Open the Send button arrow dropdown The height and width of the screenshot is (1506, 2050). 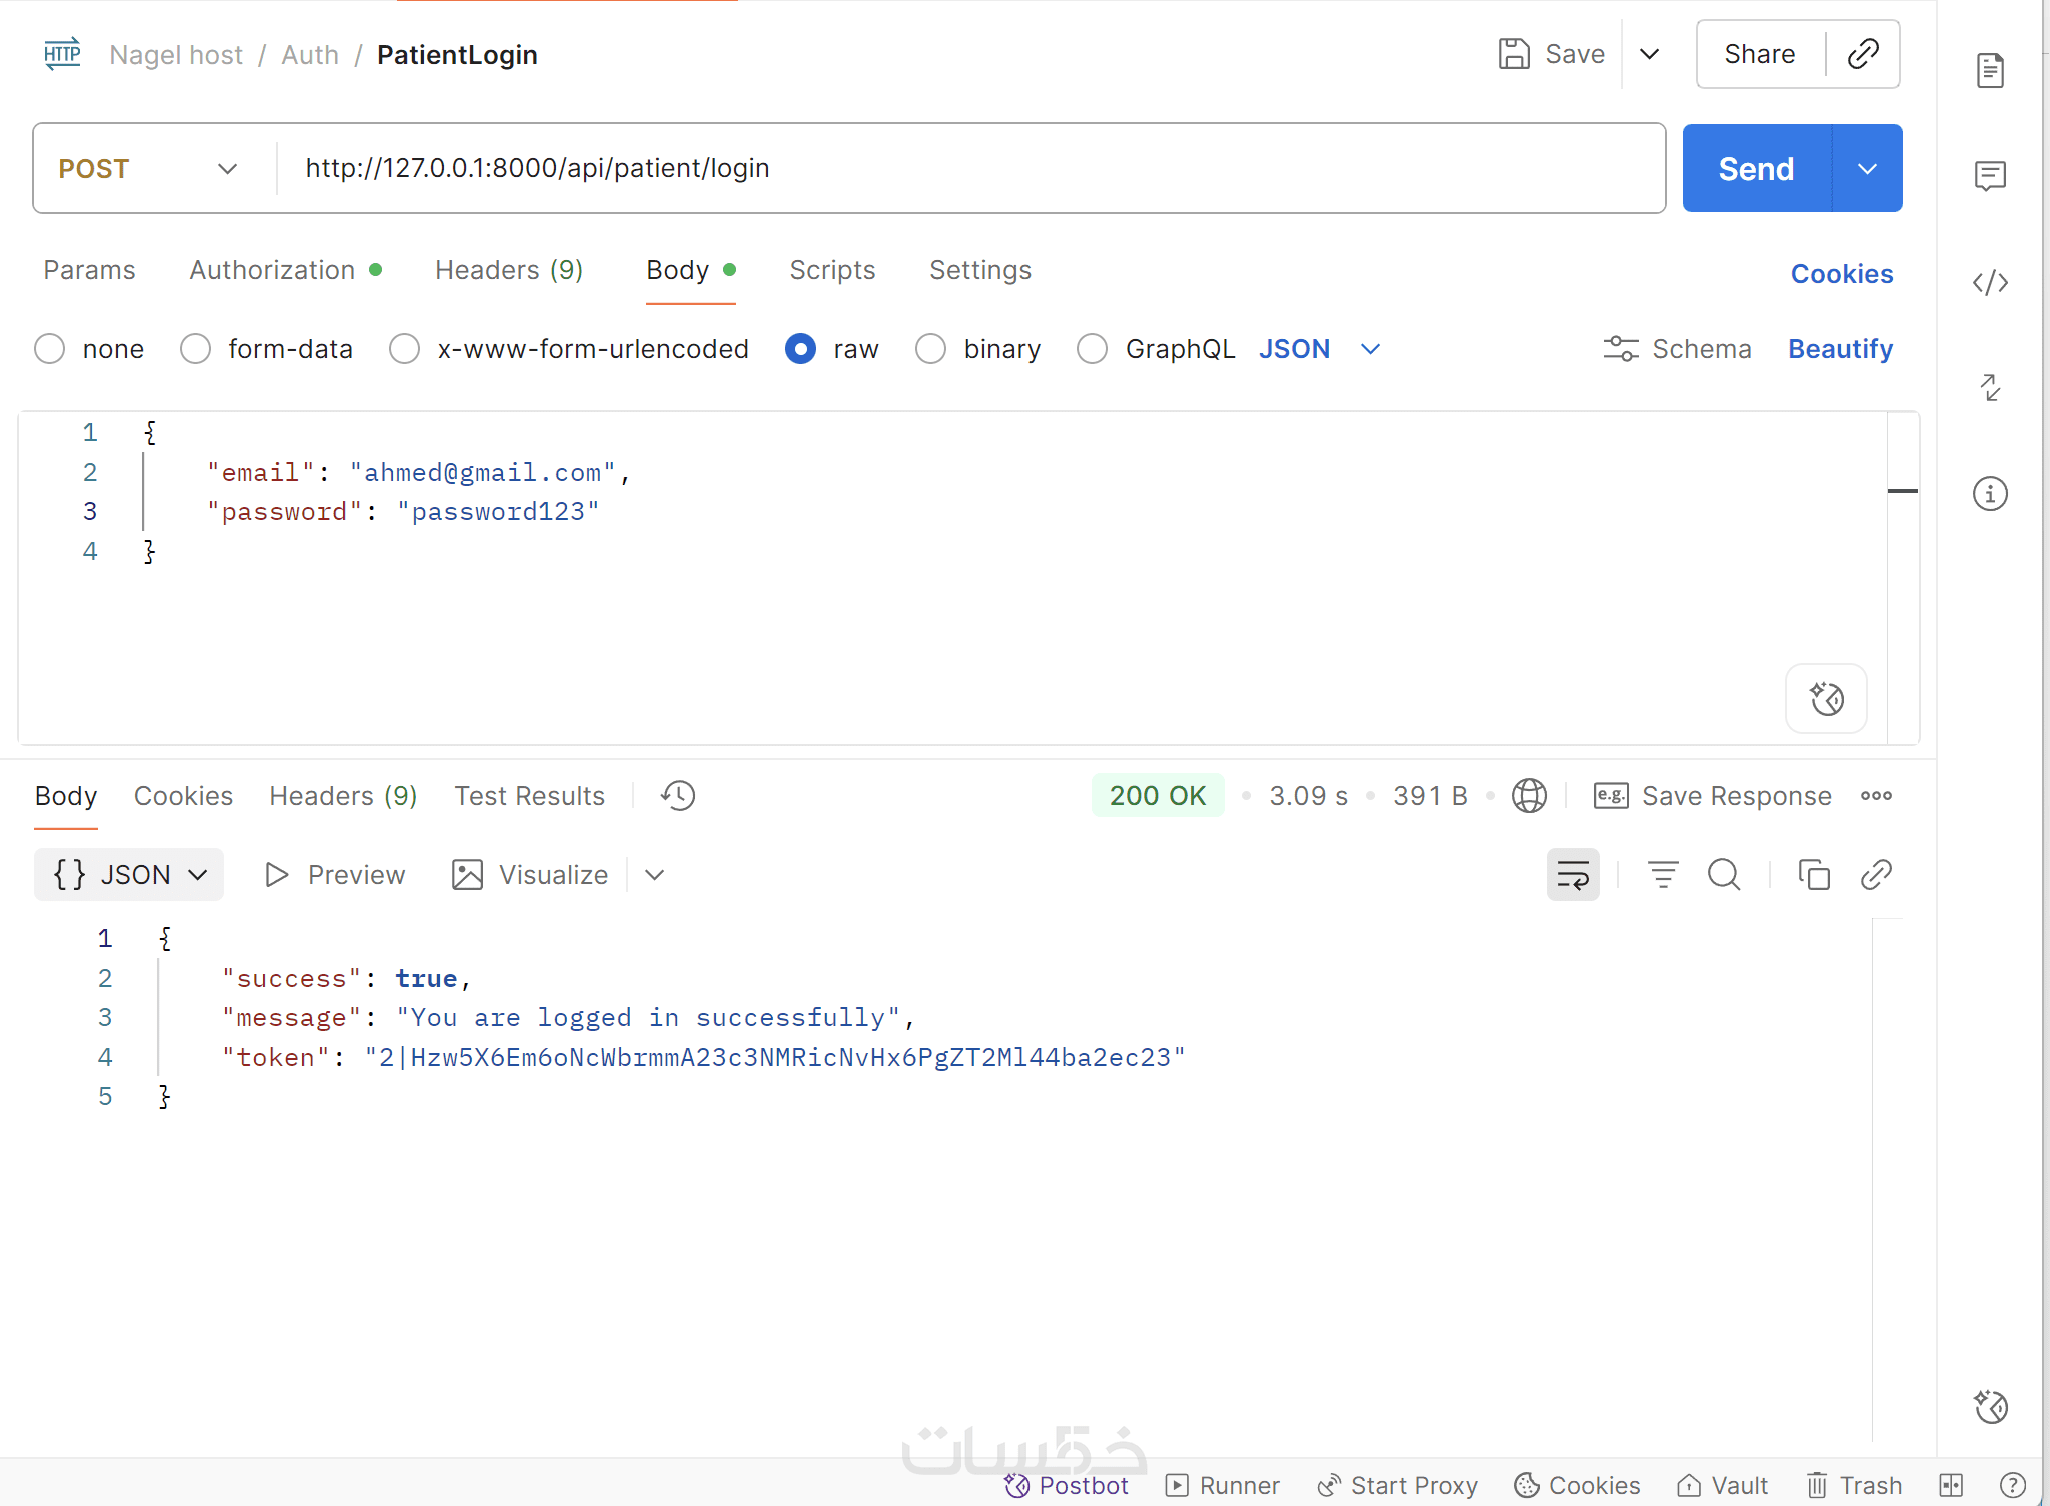pos(1867,169)
